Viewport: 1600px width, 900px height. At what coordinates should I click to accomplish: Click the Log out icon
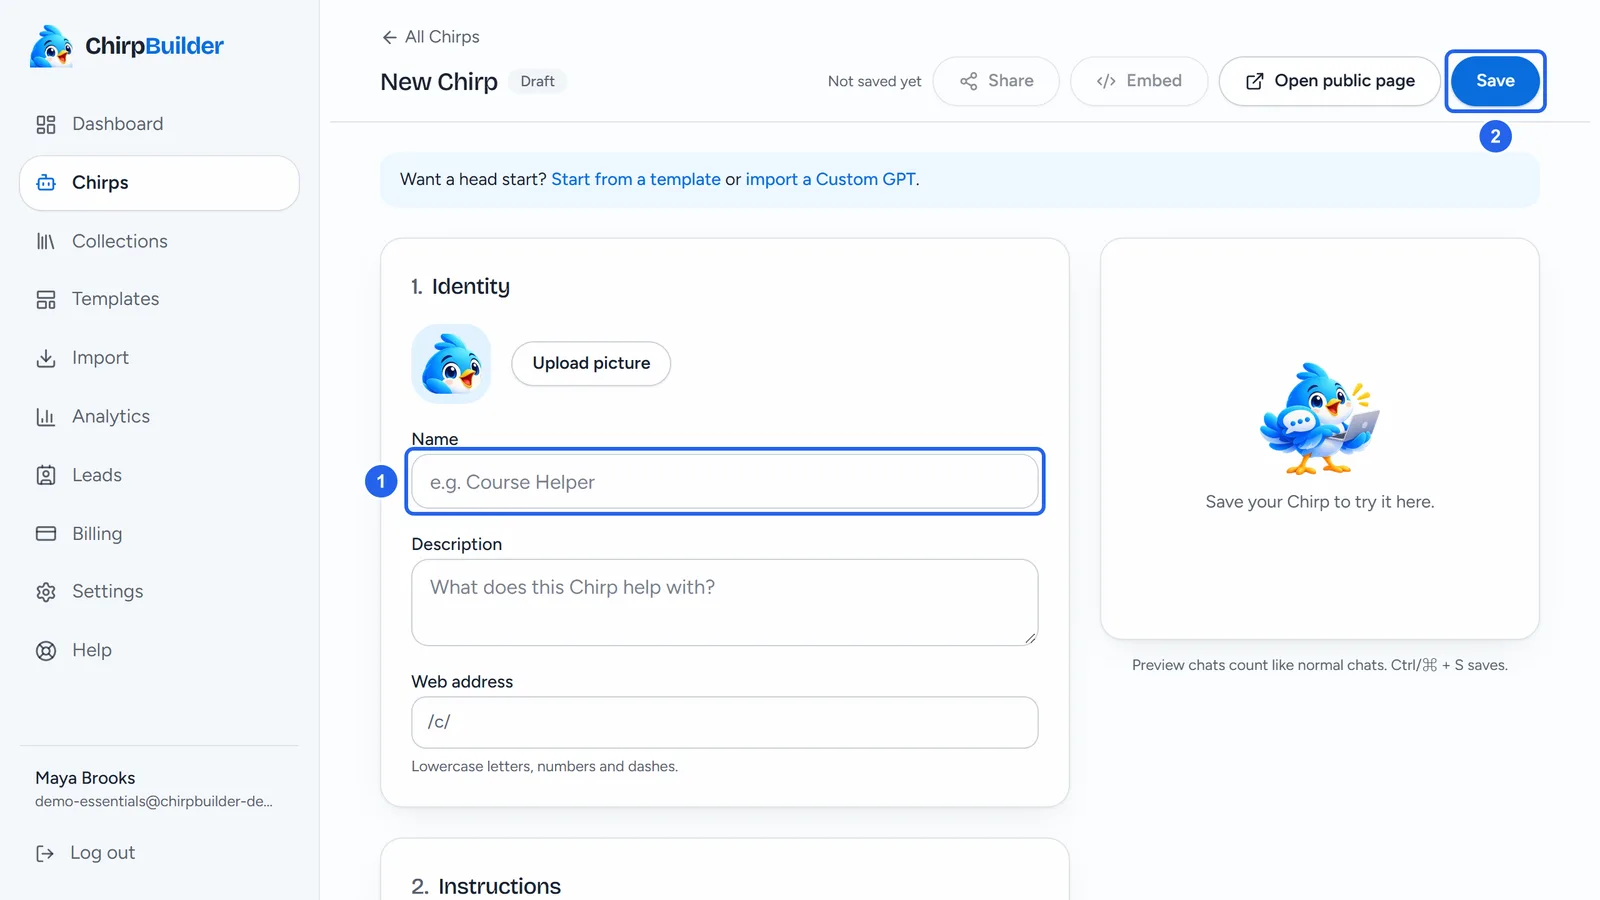pos(45,853)
